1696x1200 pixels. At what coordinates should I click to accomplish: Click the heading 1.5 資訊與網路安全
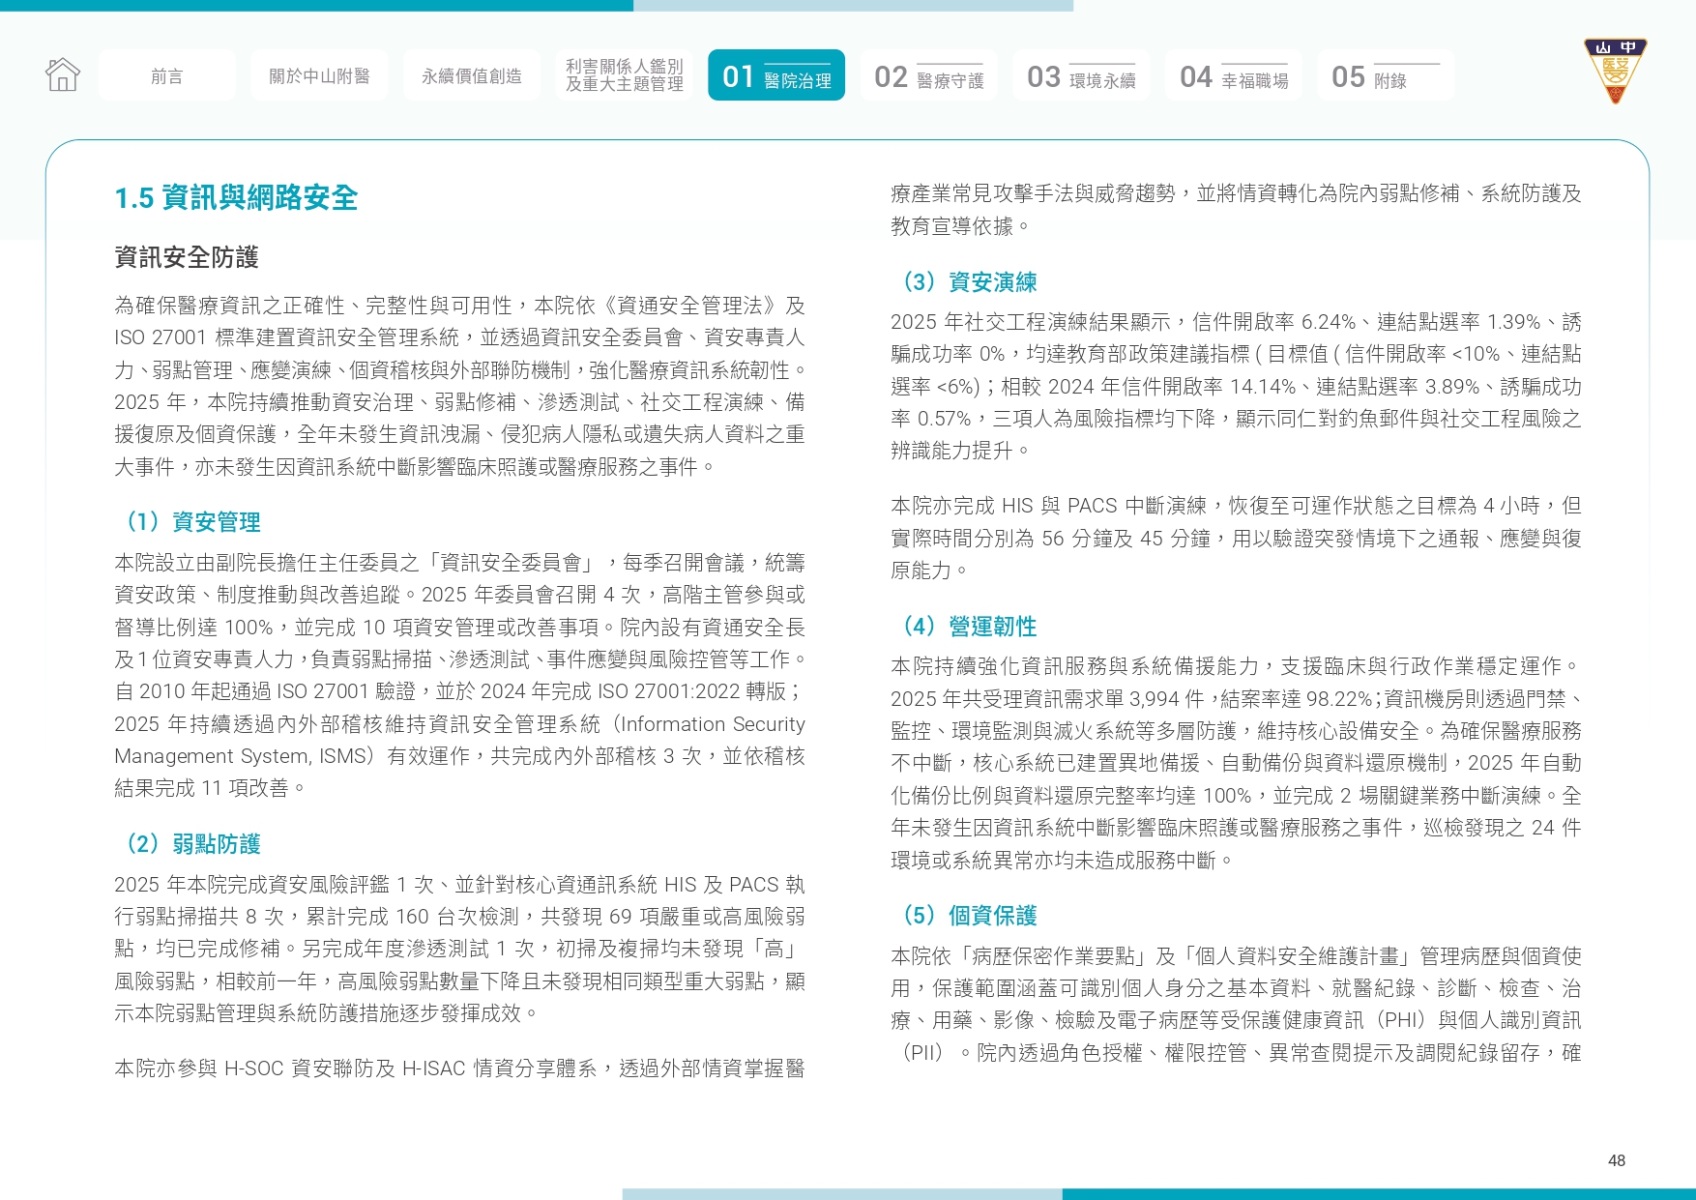[x=236, y=198]
